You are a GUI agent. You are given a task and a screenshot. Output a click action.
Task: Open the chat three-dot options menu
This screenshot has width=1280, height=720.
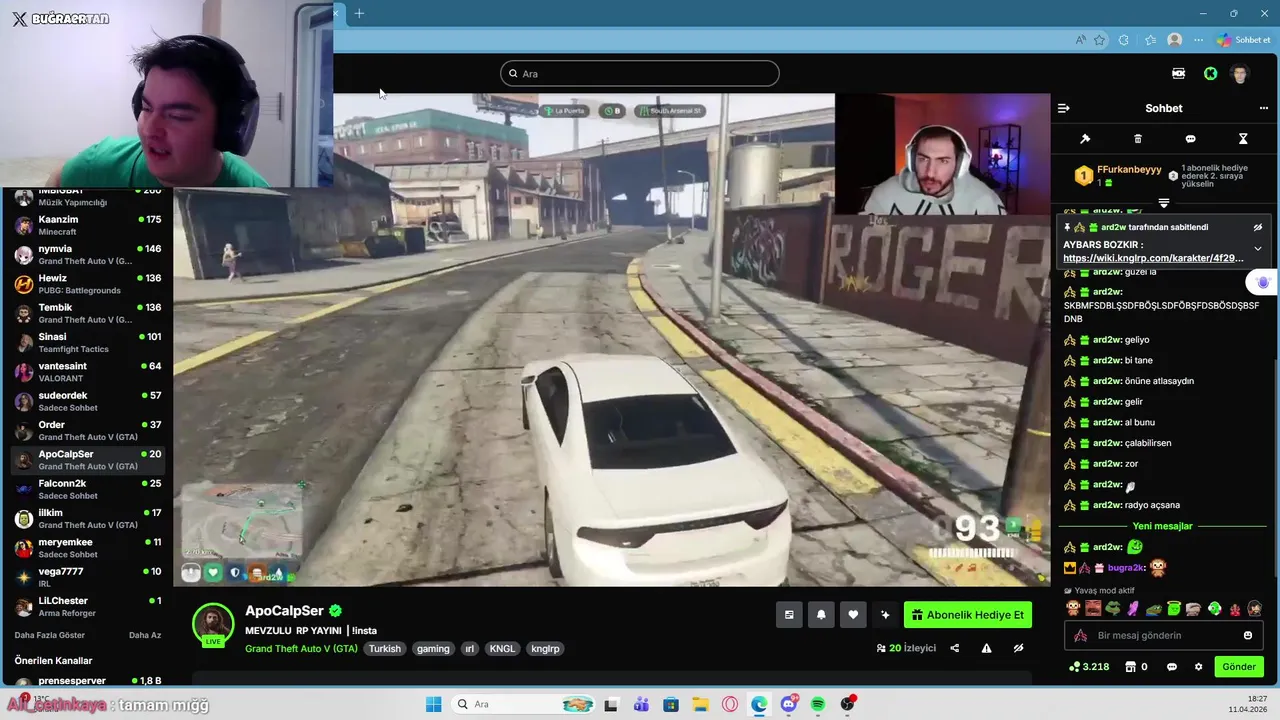pos(1263,108)
